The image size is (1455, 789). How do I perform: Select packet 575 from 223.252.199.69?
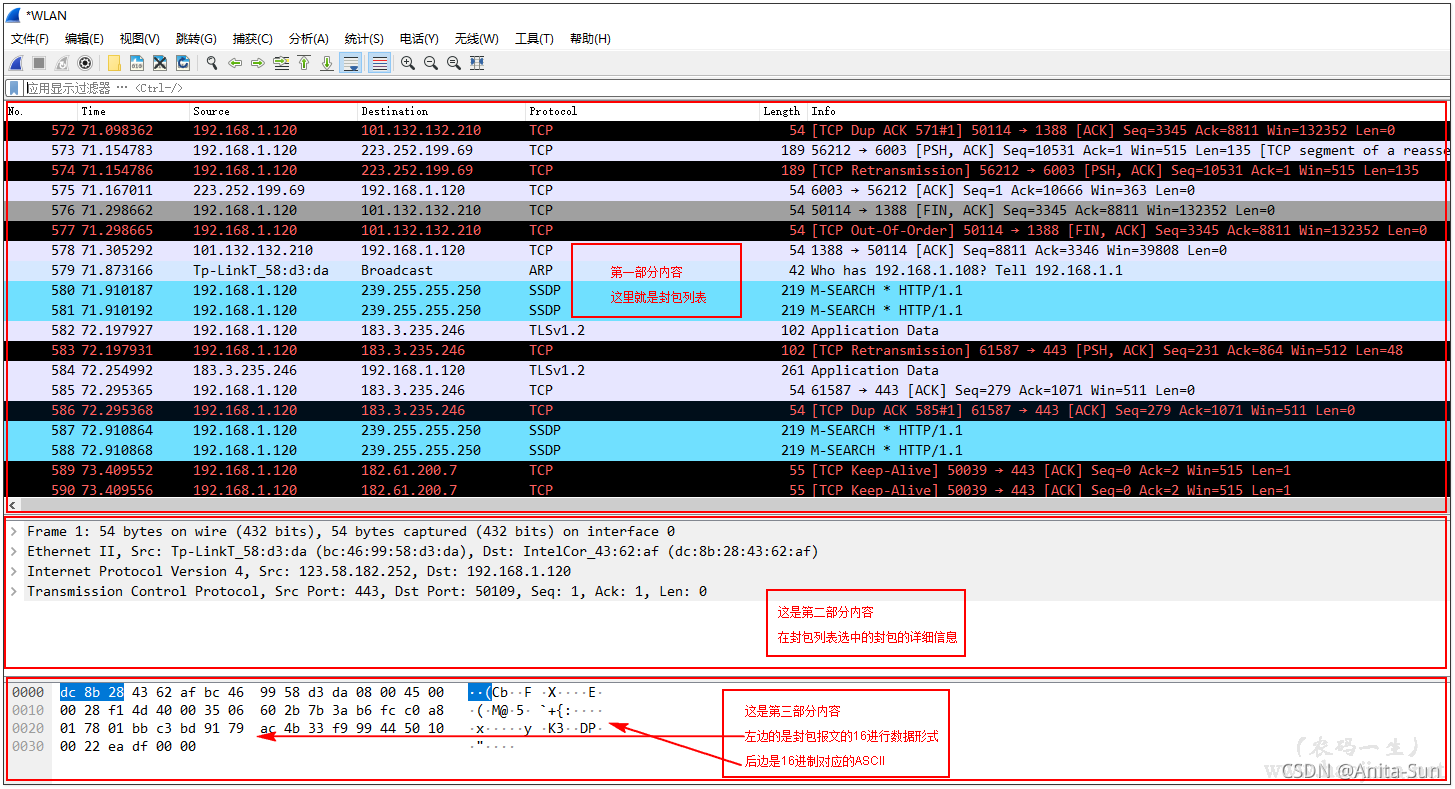coord(725,190)
